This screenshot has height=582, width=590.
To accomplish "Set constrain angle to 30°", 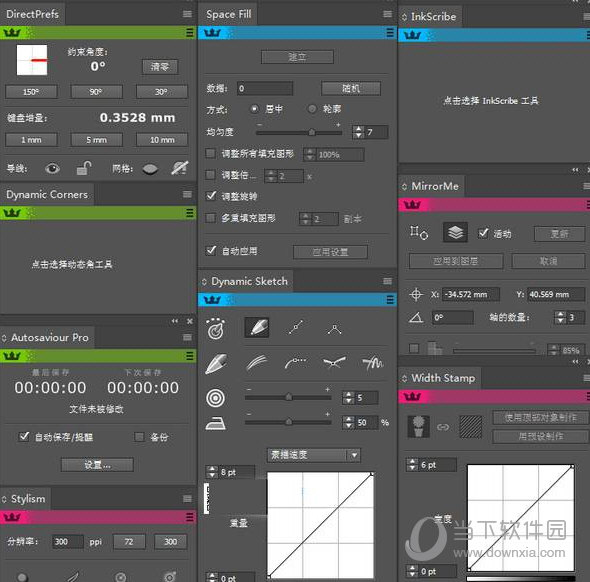I will 162,92.
